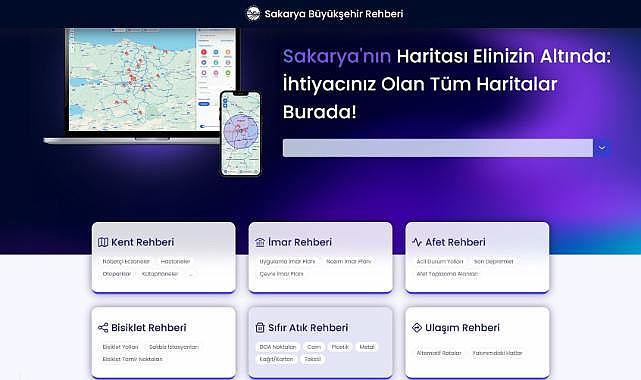Viewport: 641px width, 380px height.
Task: Open the Afet Rehberi guide
Action: tap(477, 257)
